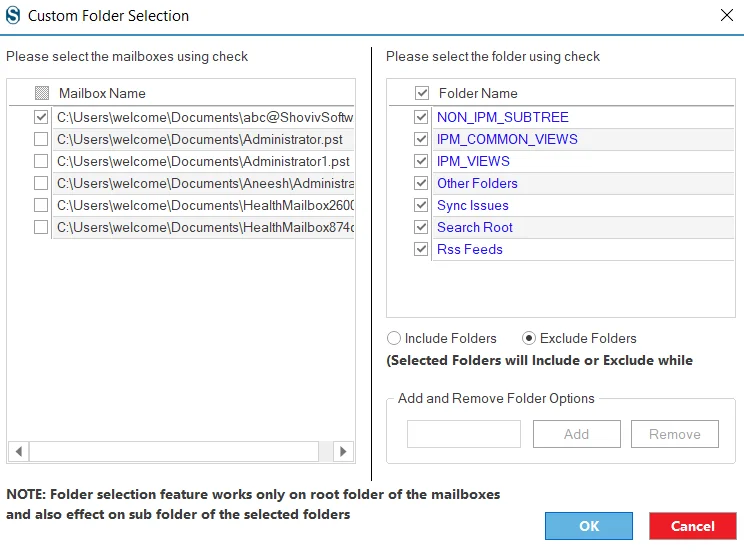Select the Aneesh\Administra mailbox row
The image size is (744, 553).
[204, 183]
